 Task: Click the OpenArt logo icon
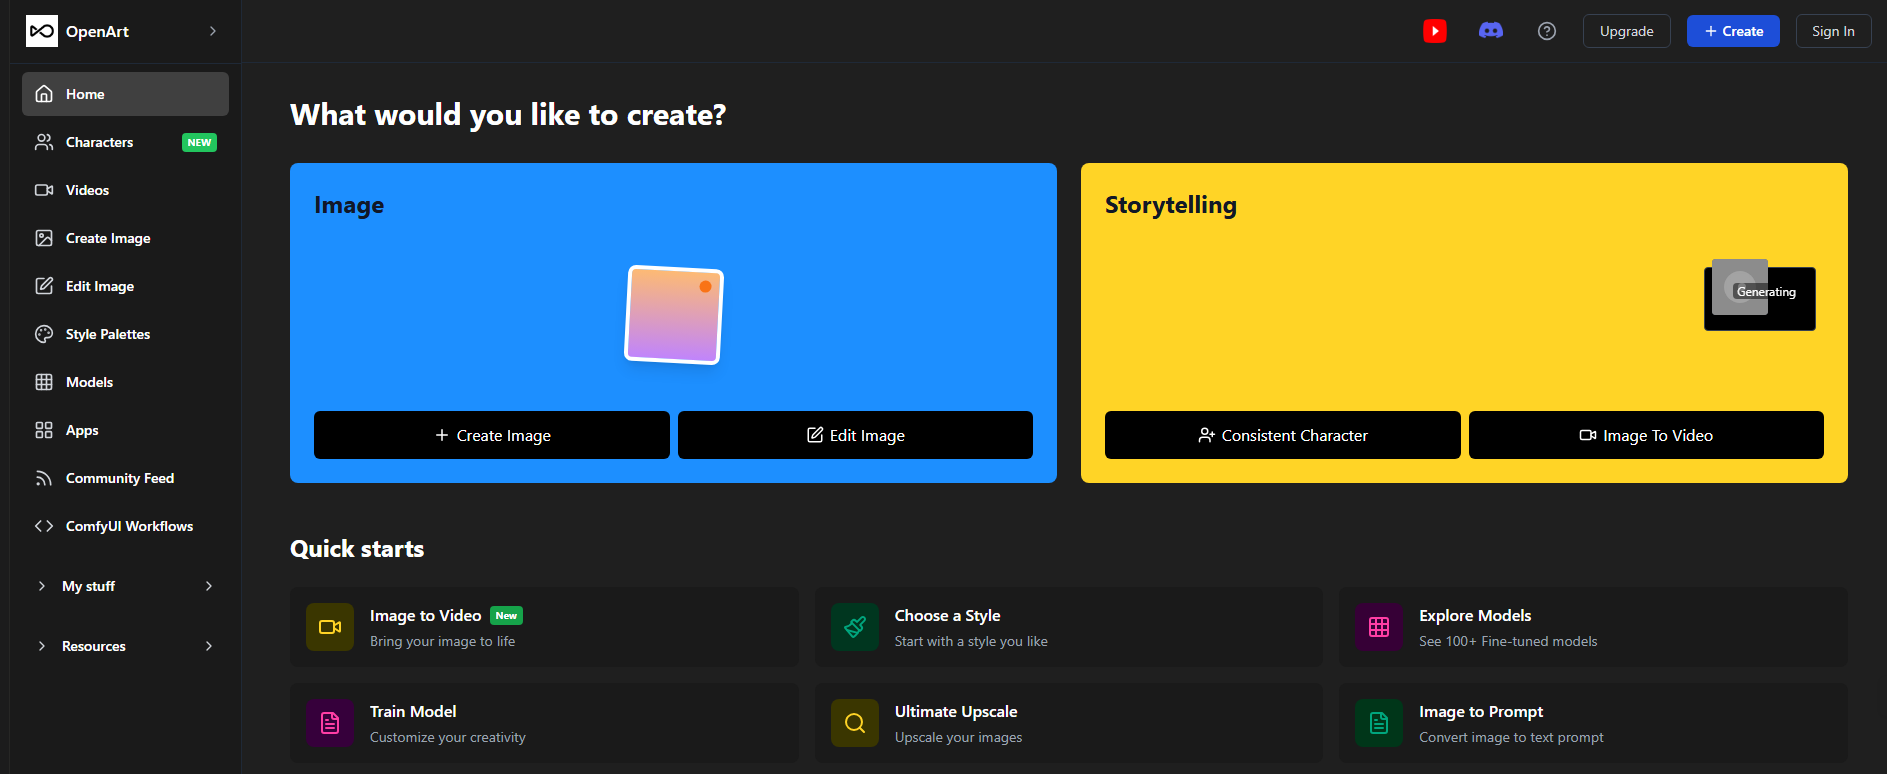[x=42, y=31]
